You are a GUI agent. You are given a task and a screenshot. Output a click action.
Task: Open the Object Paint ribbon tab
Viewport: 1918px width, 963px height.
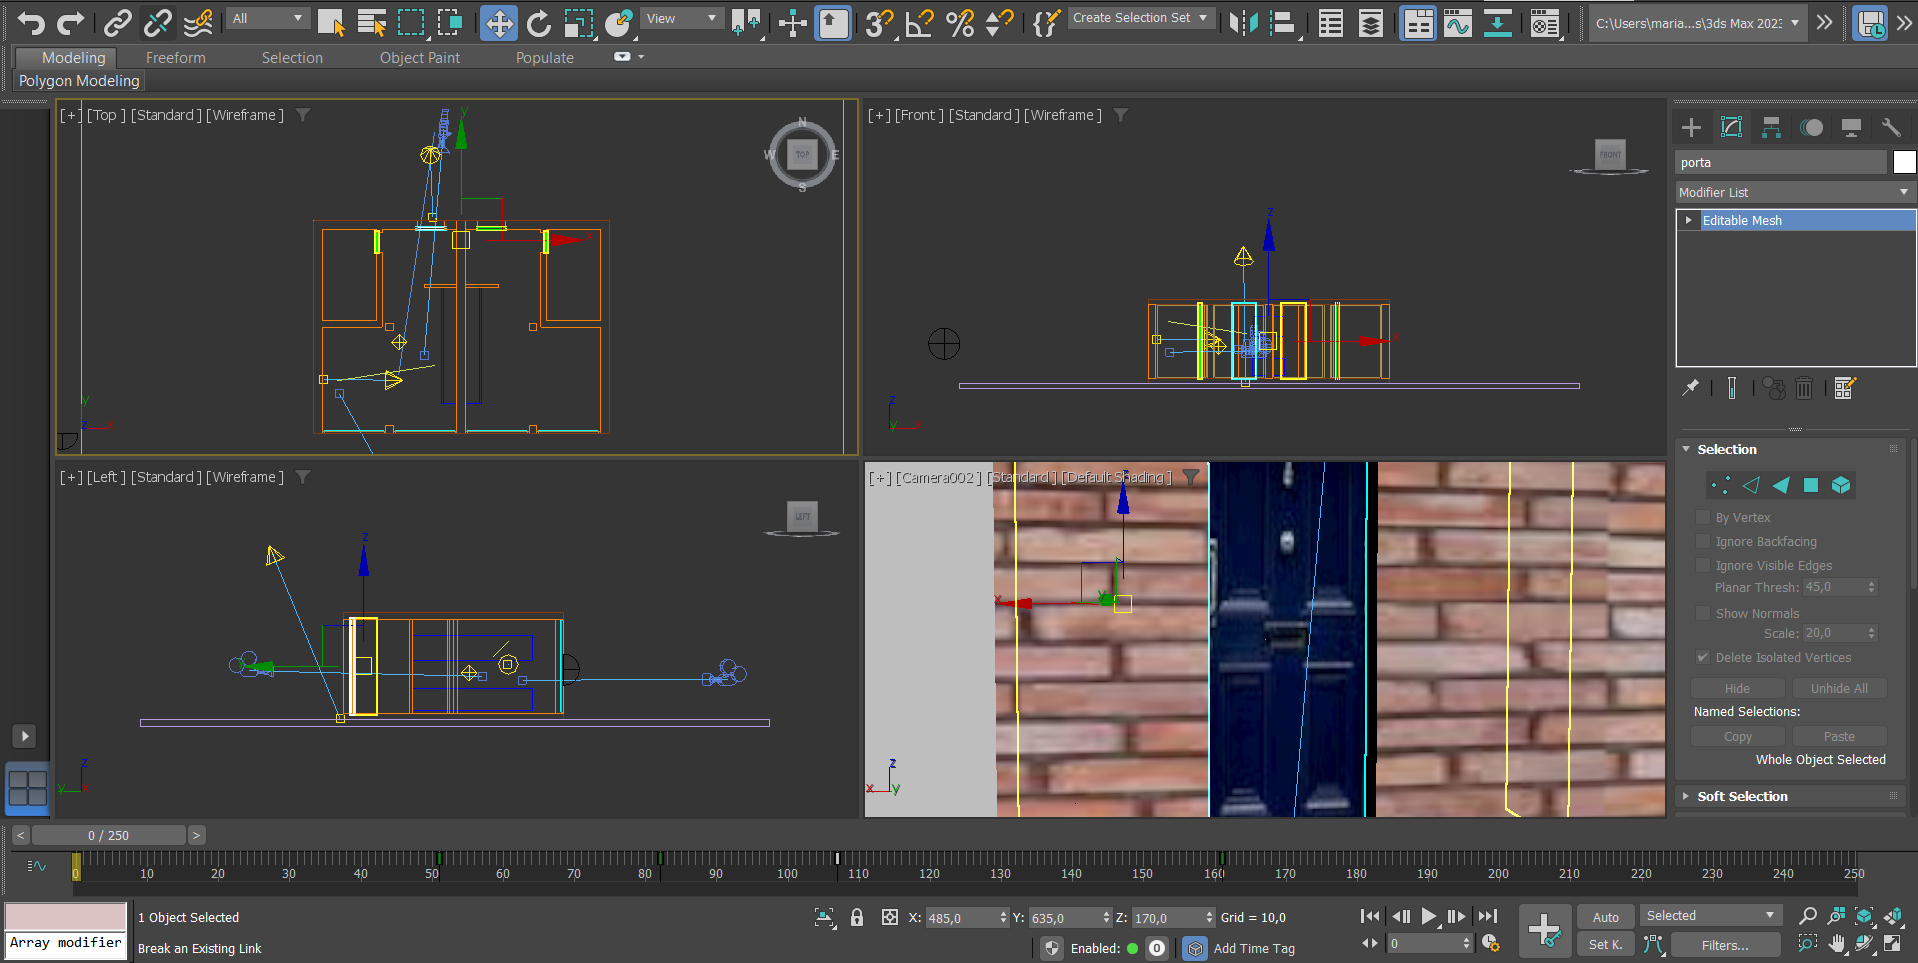419,58
